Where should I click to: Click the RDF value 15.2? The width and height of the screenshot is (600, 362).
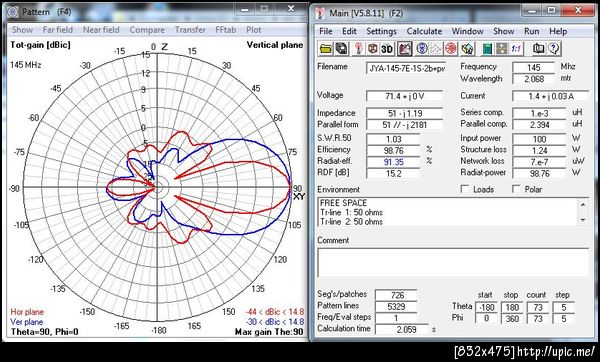(x=393, y=173)
